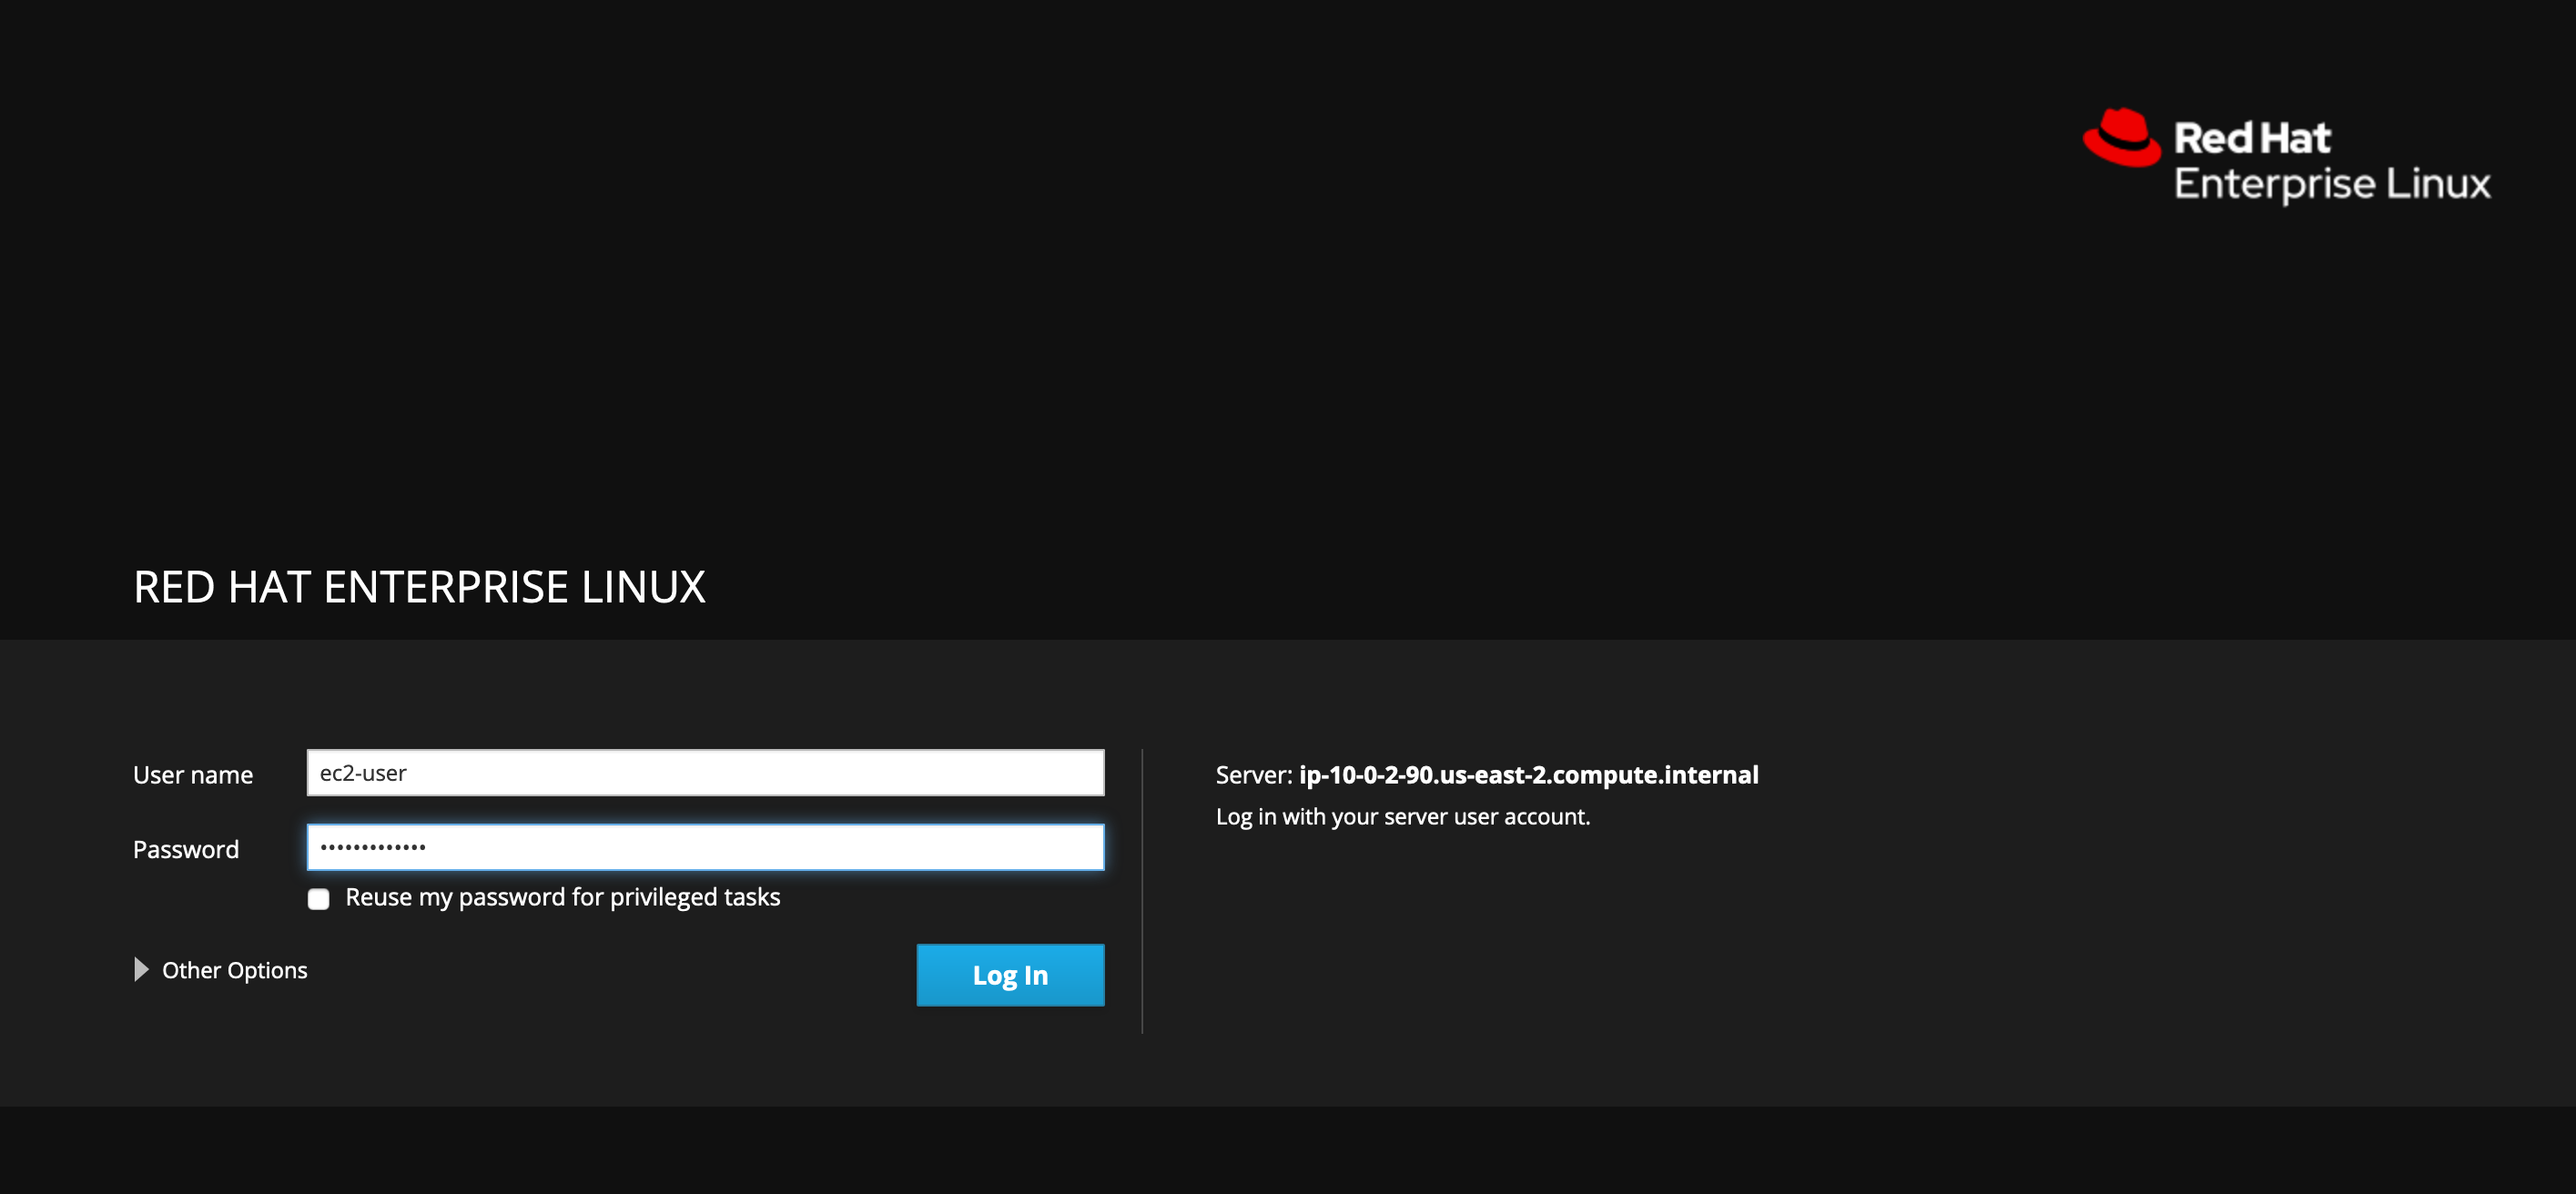Click 'Log in with your server user account.' text
Image resolution: width=2576 pixels, height=1194 pixels.
tap(1402, 817)
